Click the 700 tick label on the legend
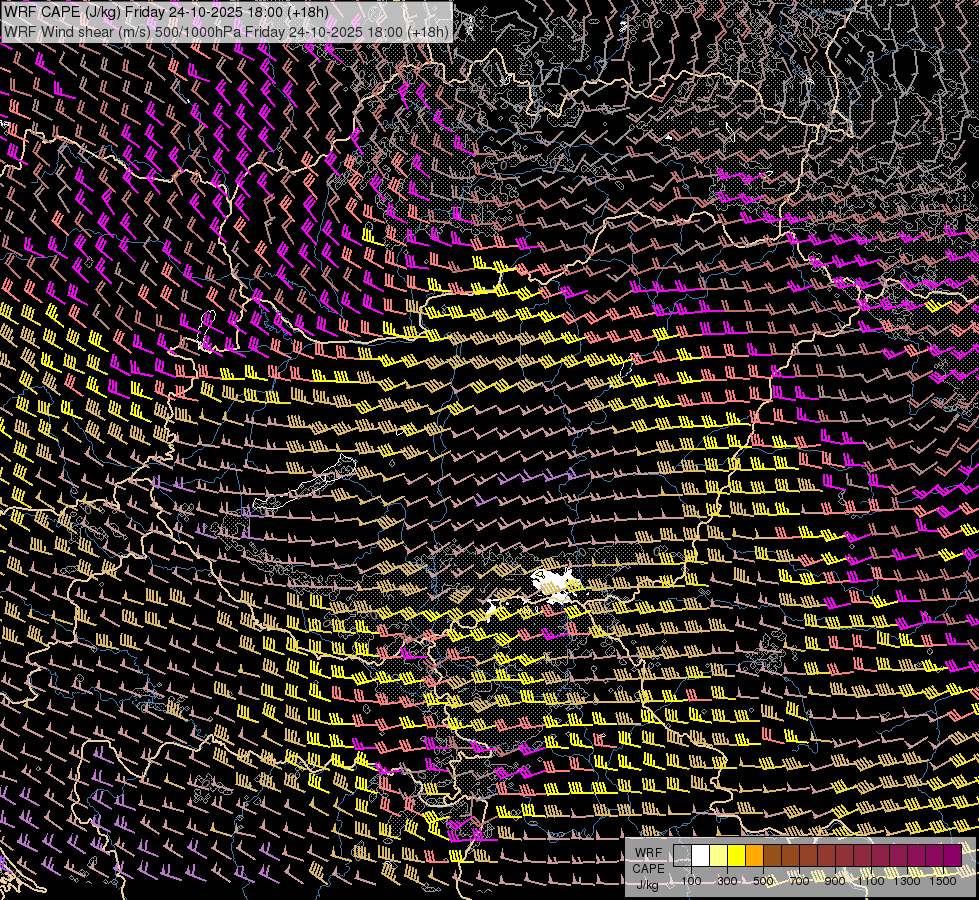Viewport: 979px width, 900px height. click(x=799, y=881)
